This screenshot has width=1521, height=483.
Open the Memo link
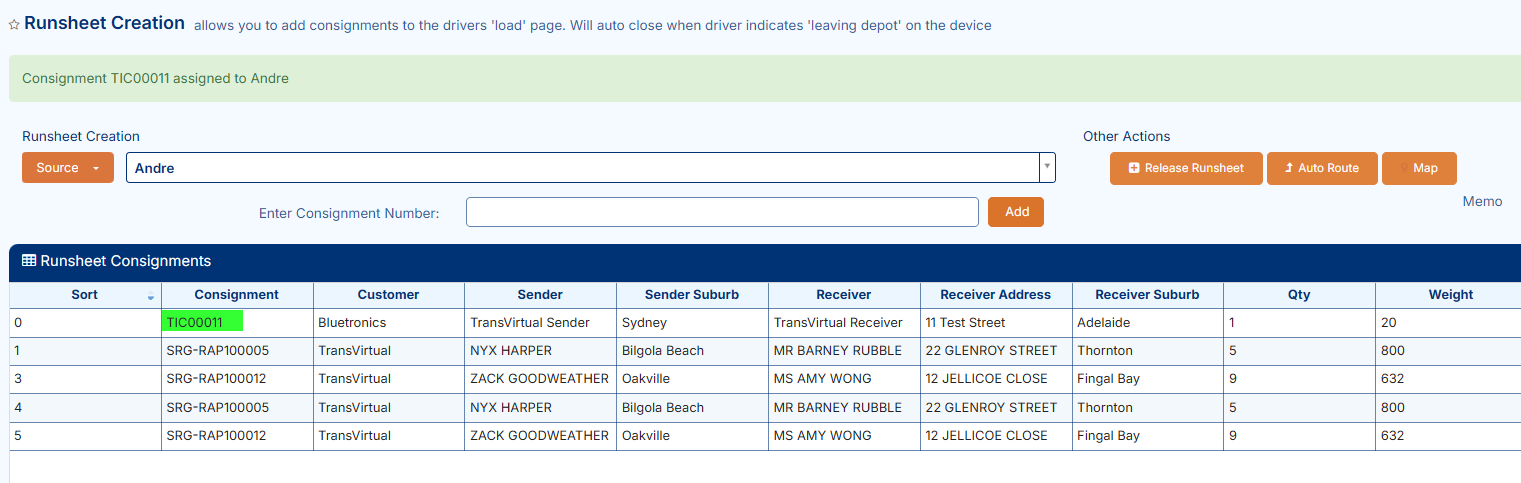pos(1482,201)
